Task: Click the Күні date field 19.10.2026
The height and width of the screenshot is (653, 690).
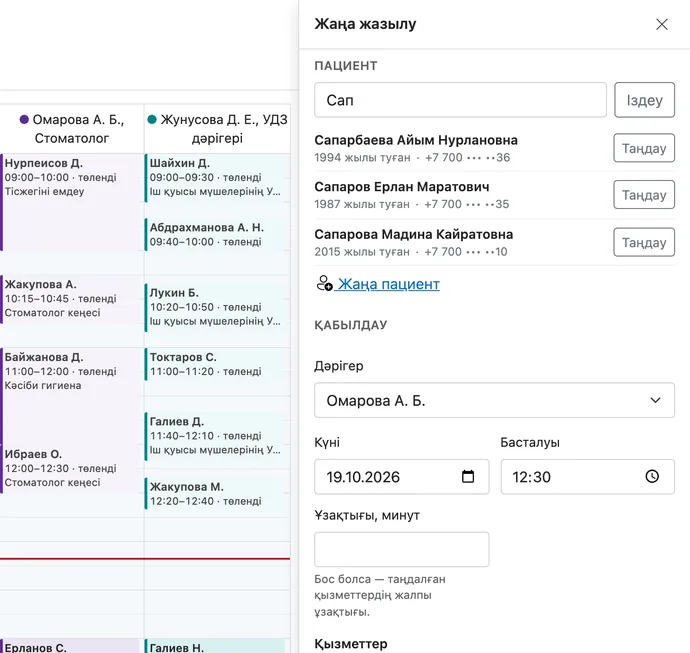Action: tap(401, 477)
